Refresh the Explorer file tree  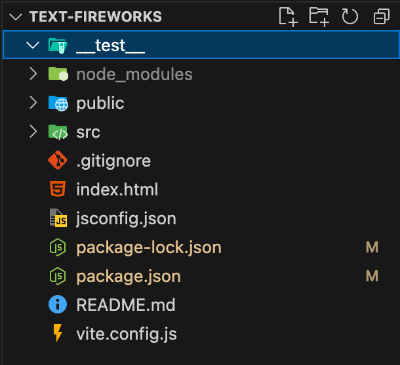[x=350, y=17]
